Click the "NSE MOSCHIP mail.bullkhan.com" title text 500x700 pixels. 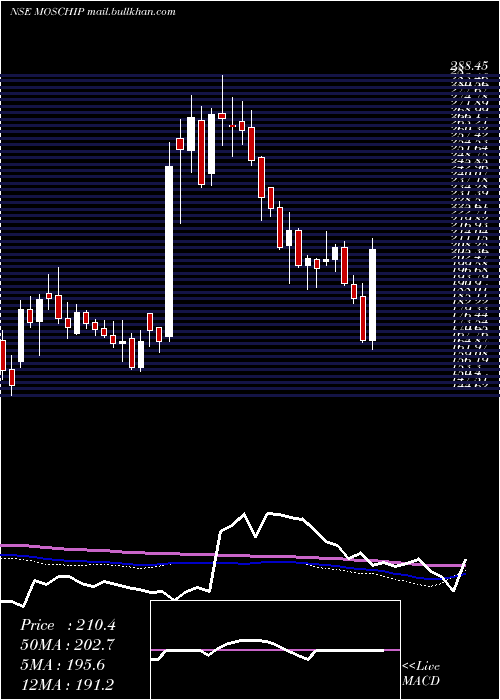92,12
